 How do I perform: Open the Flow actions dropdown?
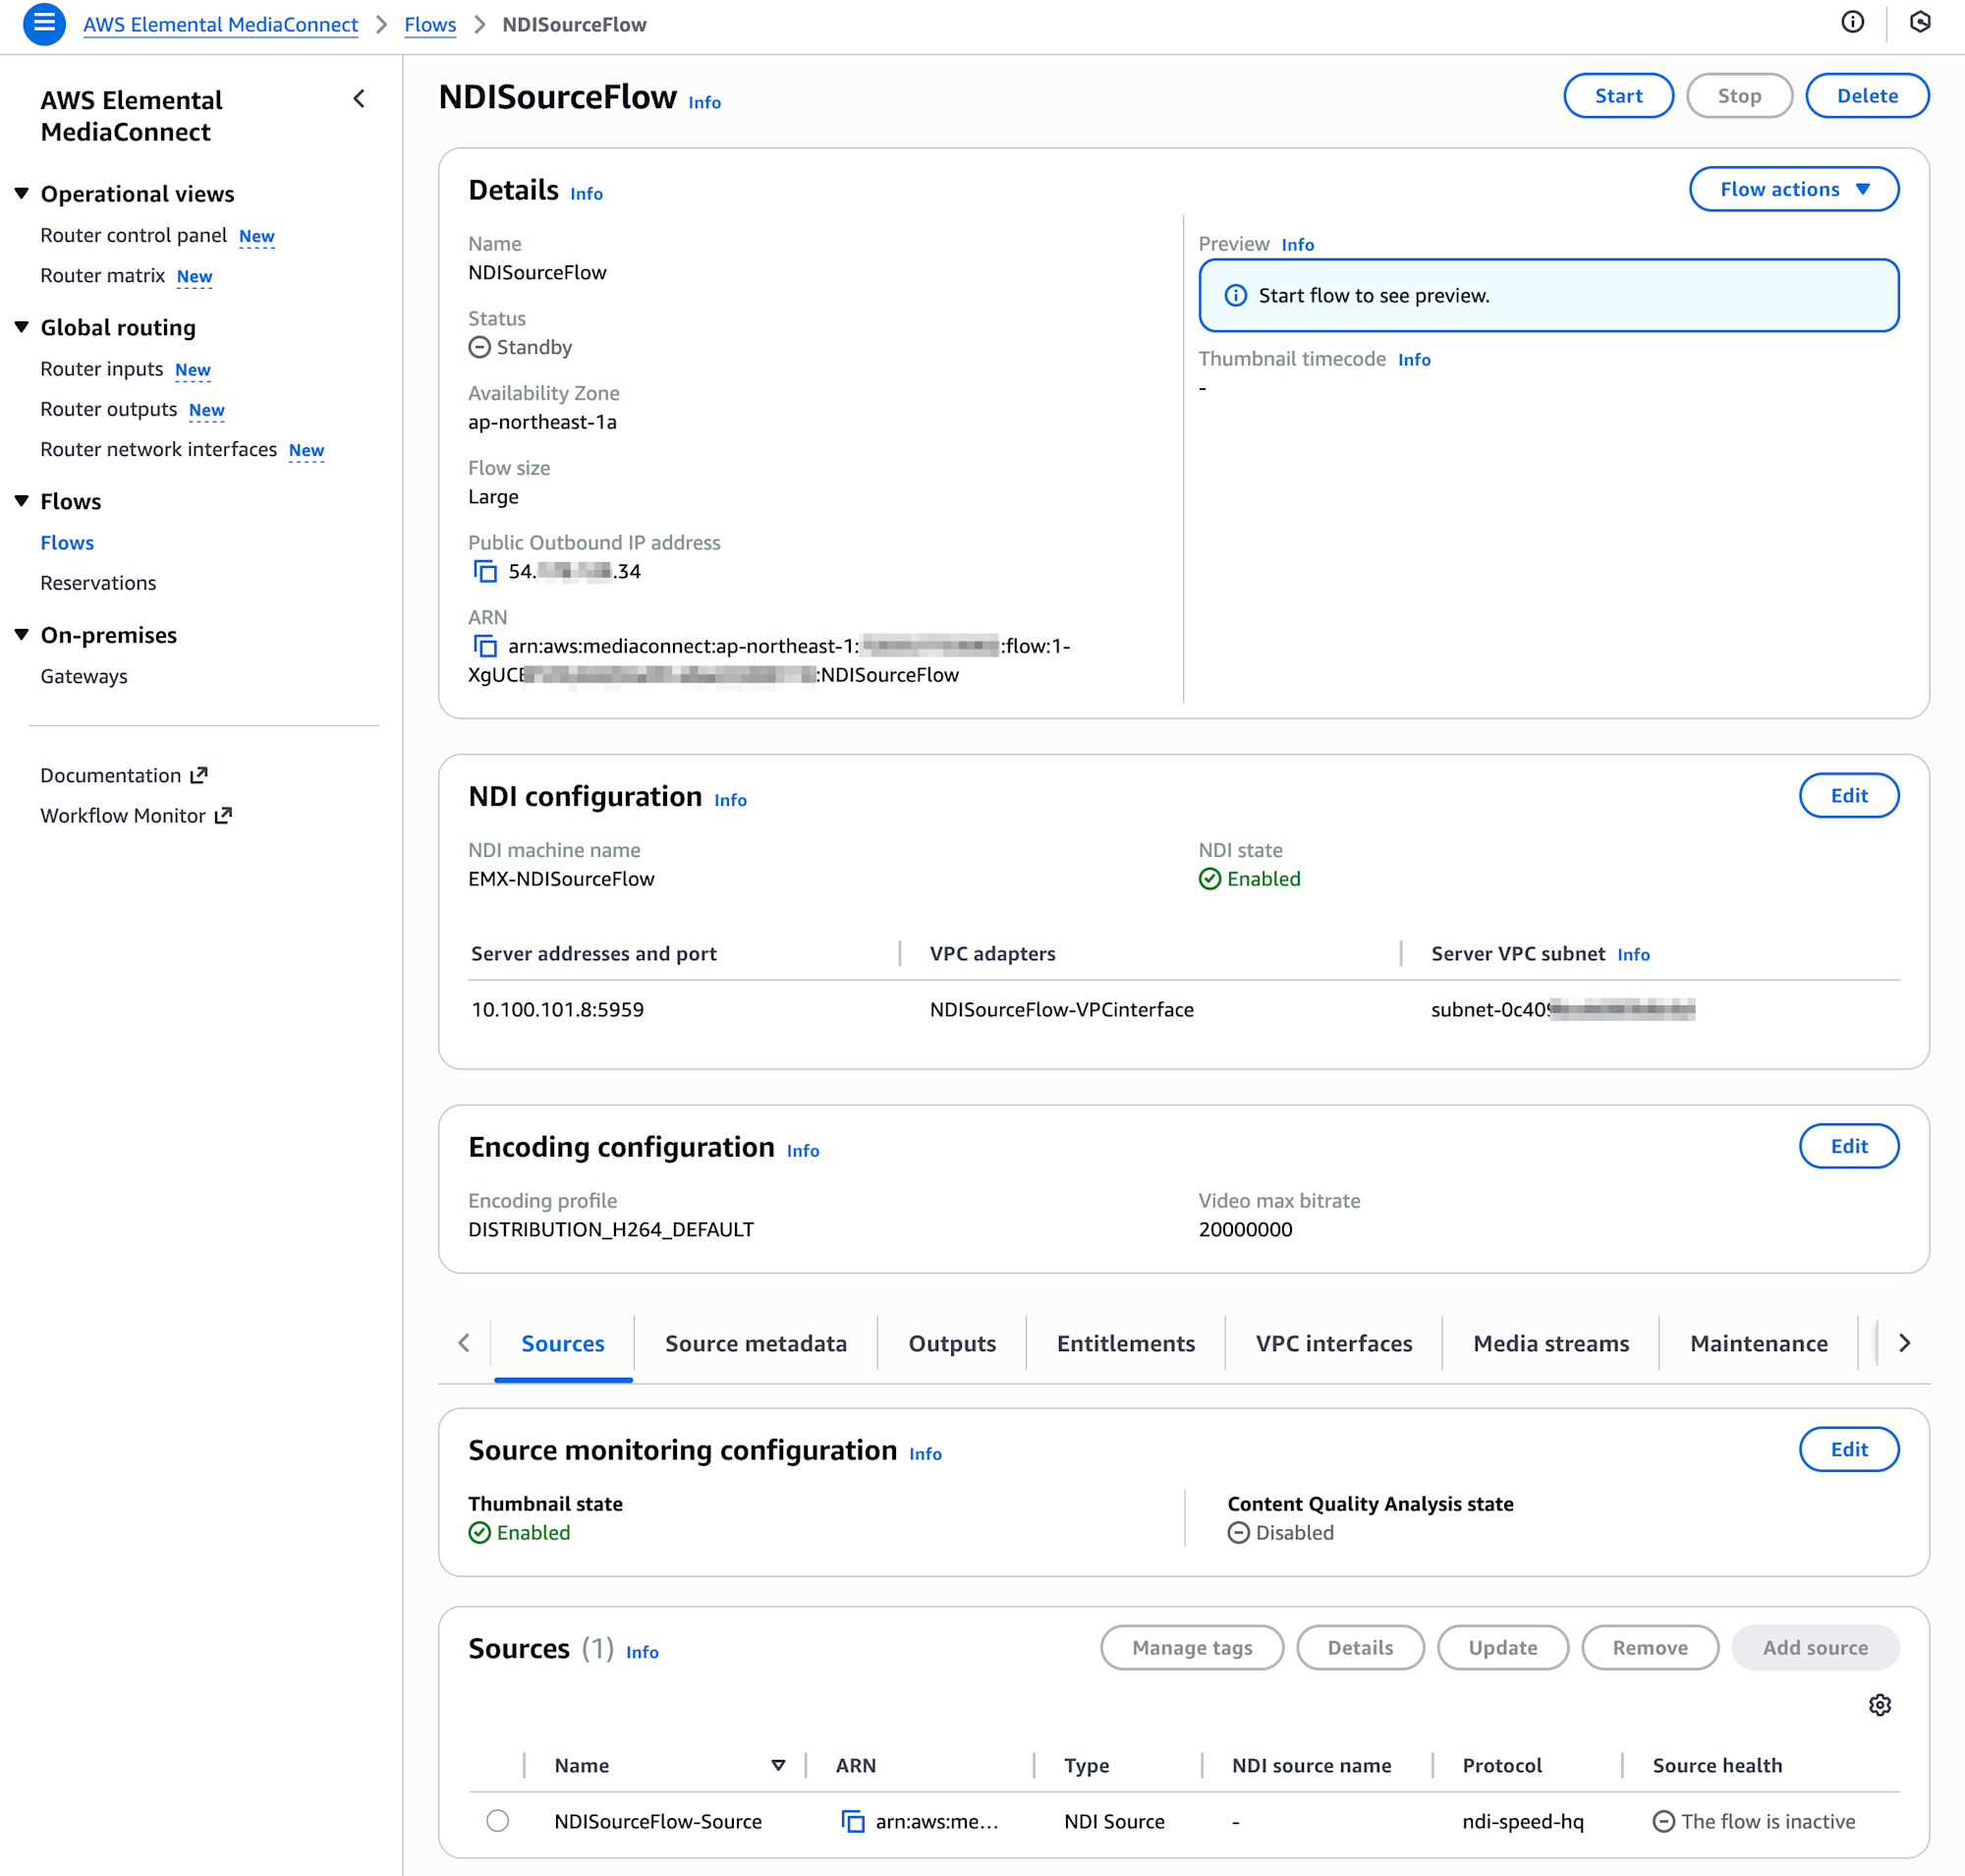(1793, 189)
